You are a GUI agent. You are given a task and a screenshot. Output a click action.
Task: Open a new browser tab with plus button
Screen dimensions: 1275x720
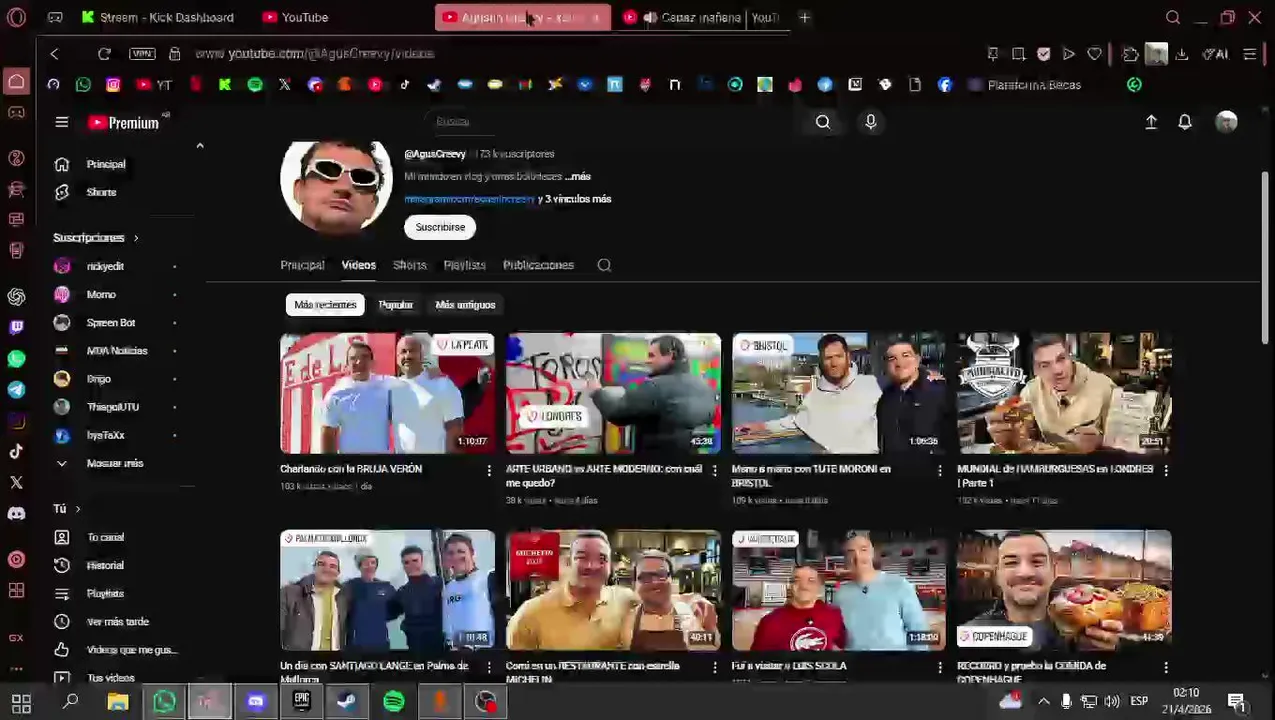coord(804,17)
